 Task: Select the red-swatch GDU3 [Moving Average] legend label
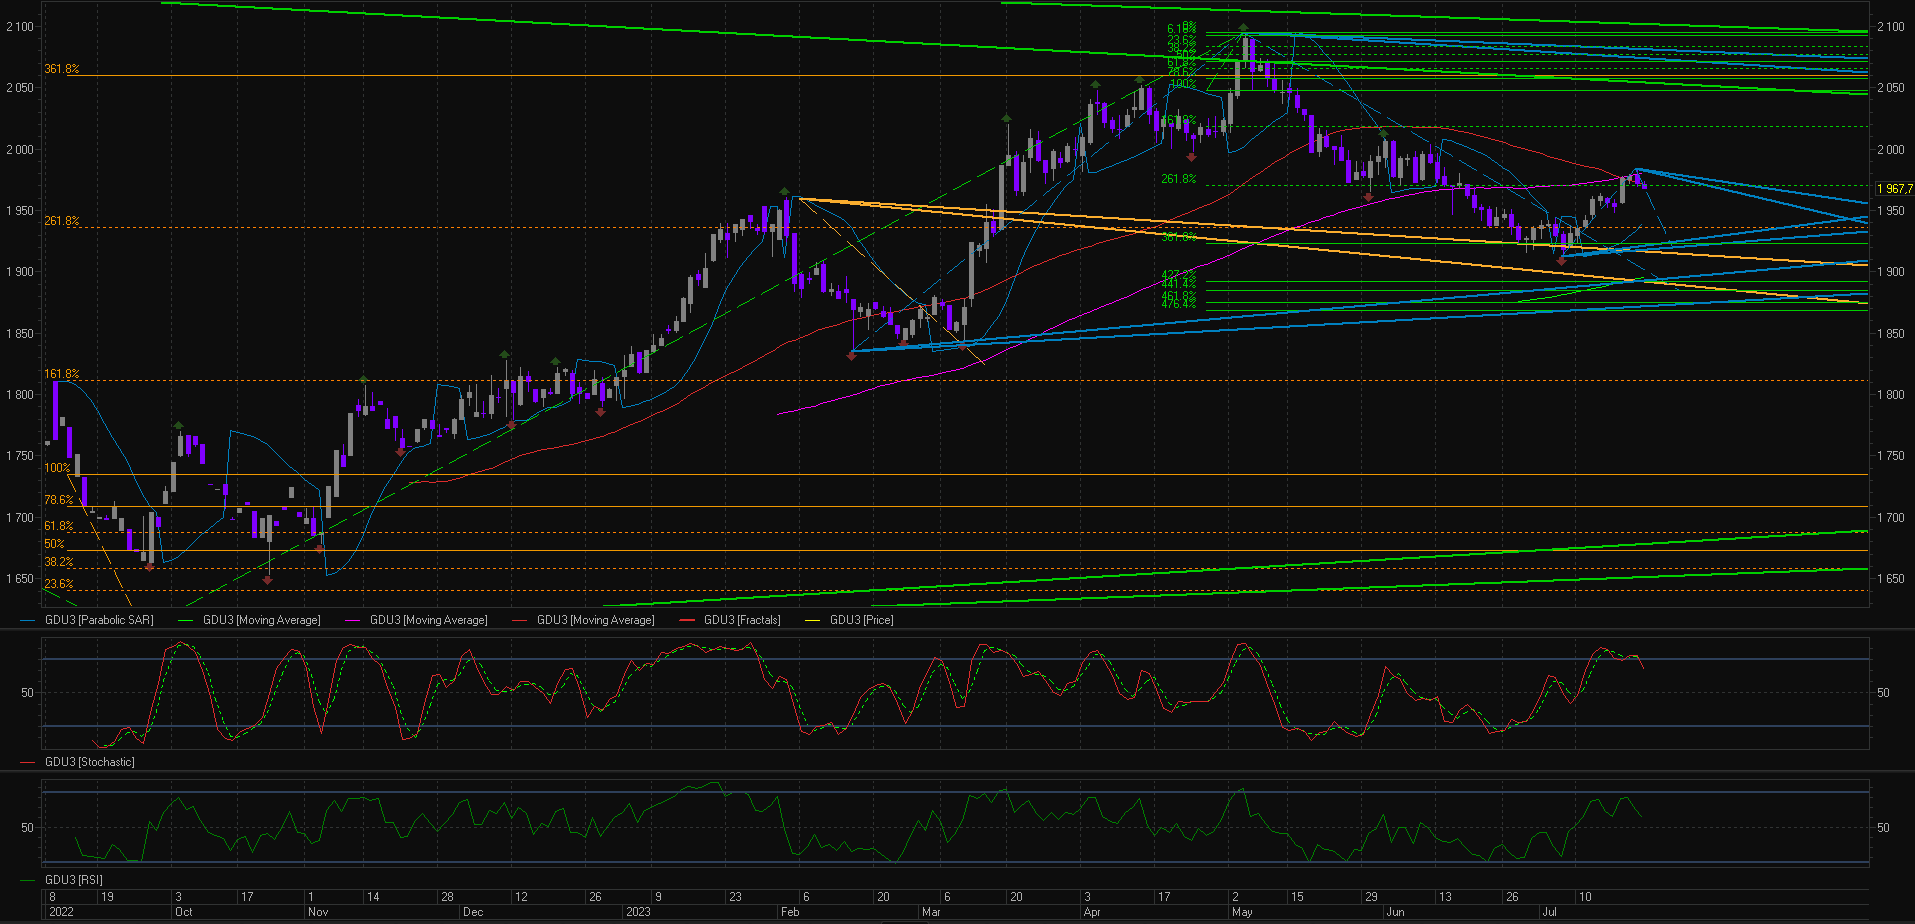click(596, 620)
